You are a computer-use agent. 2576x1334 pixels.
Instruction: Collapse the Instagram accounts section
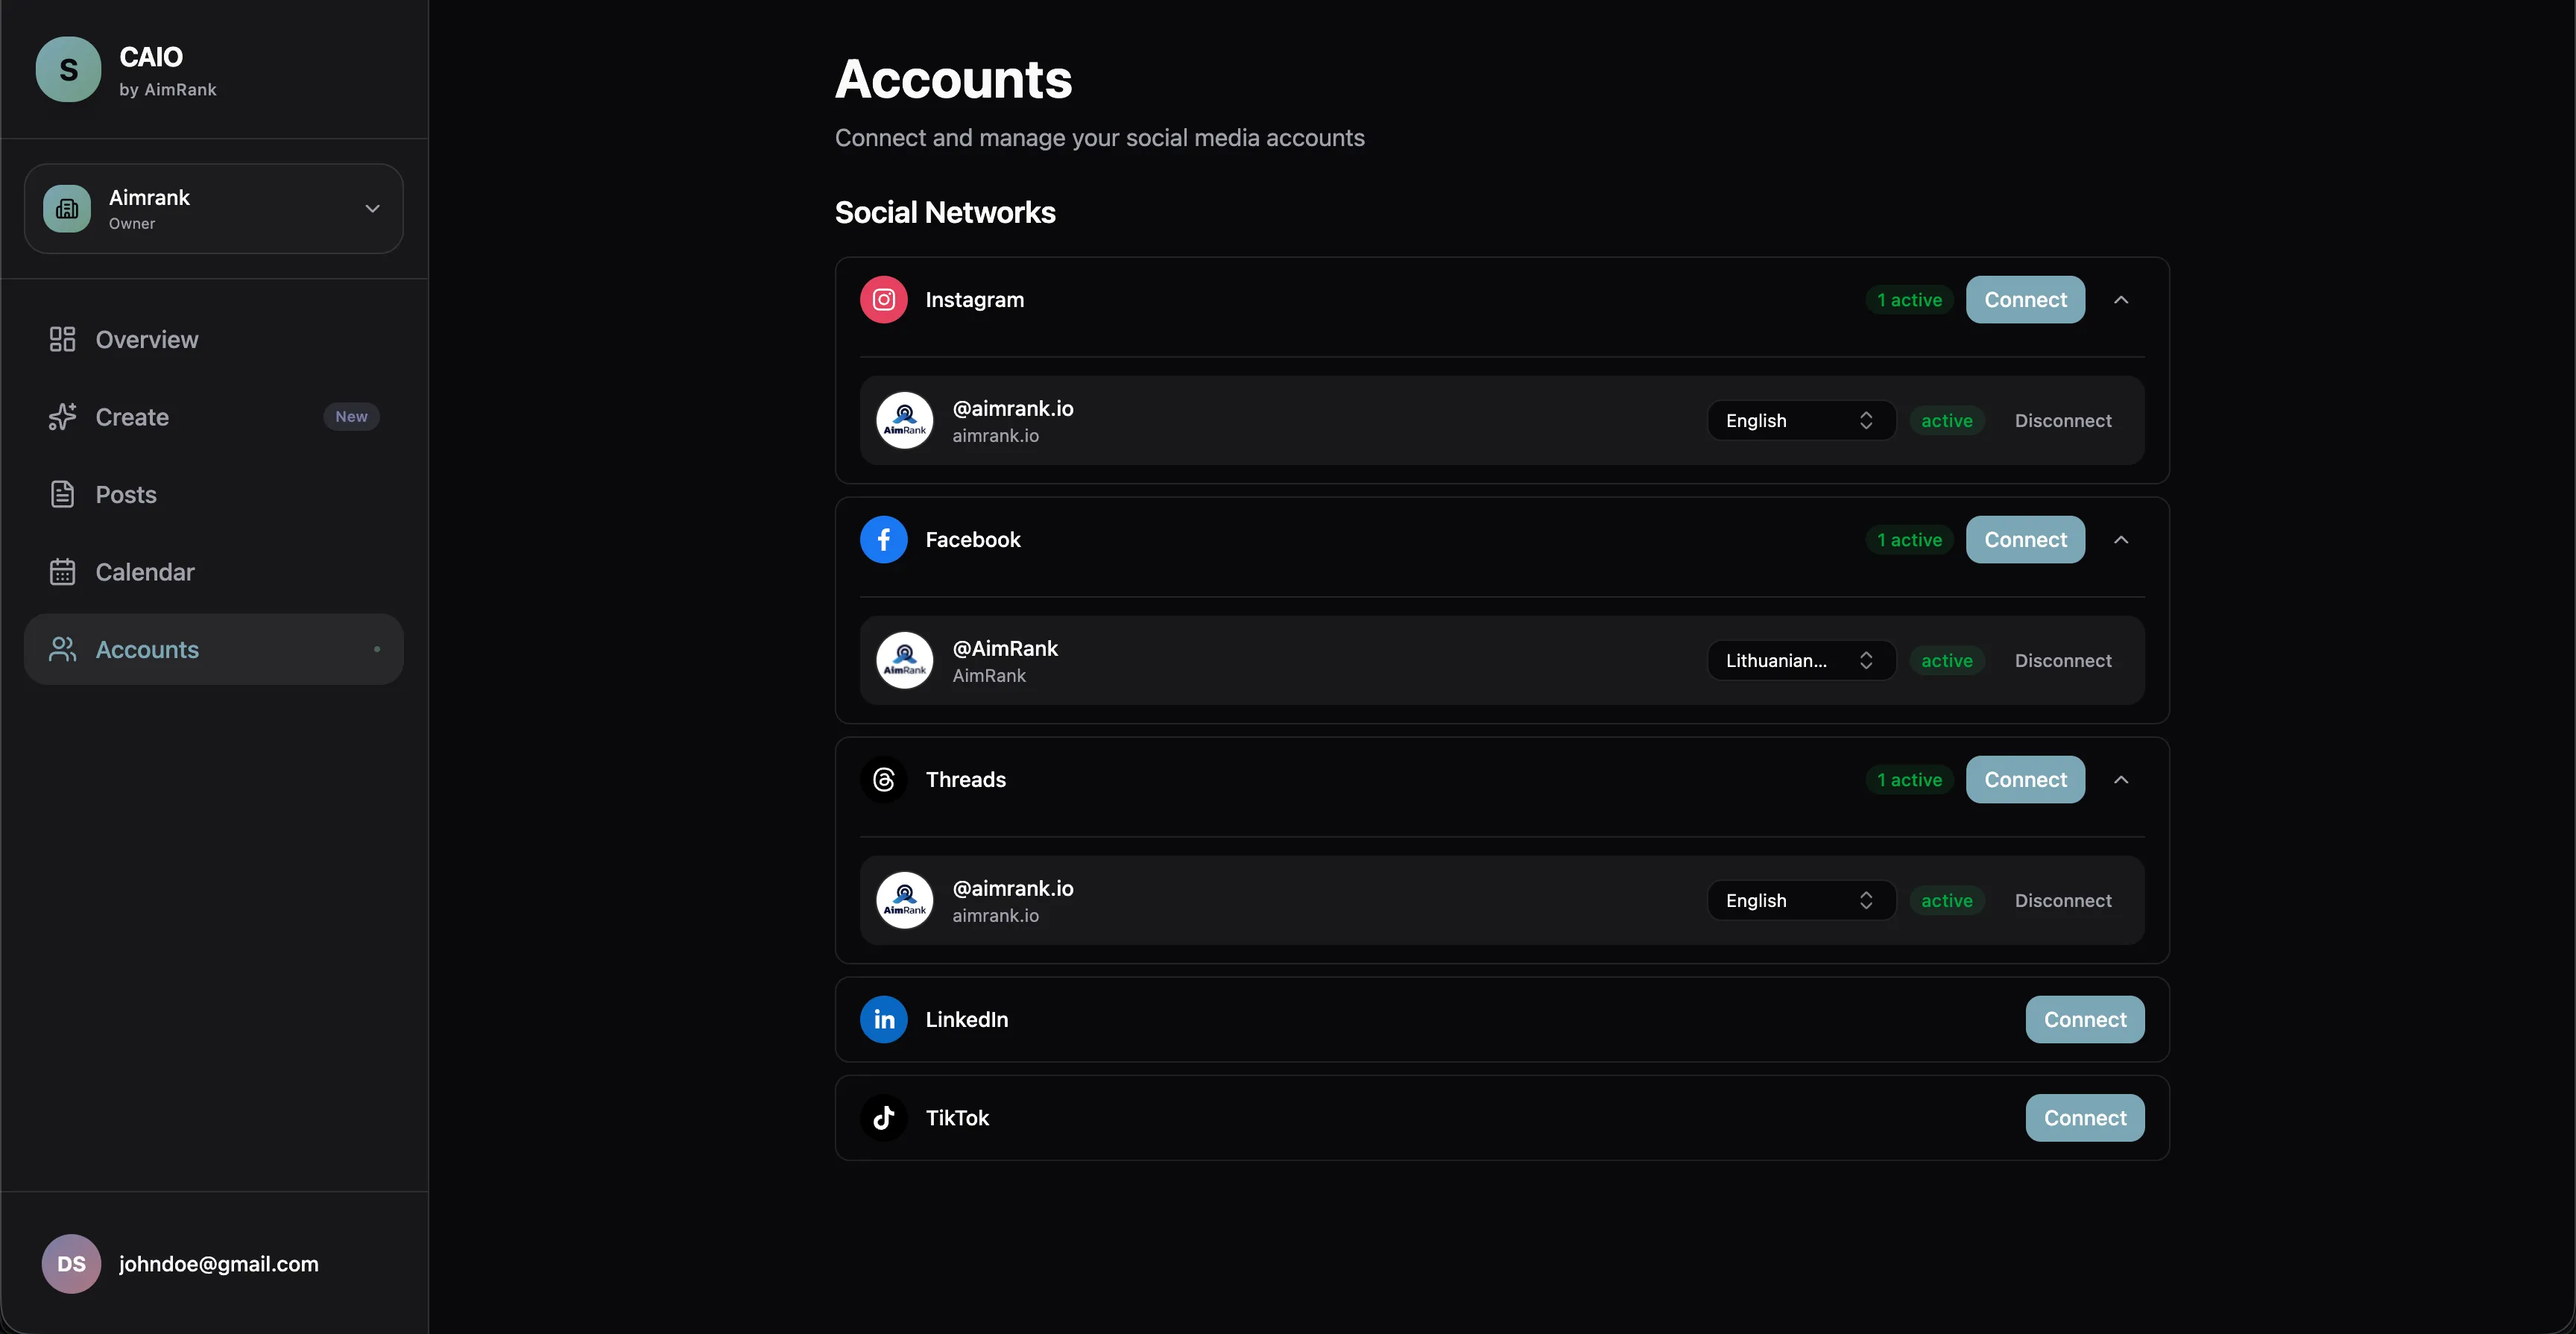(x=2123, y=299)
